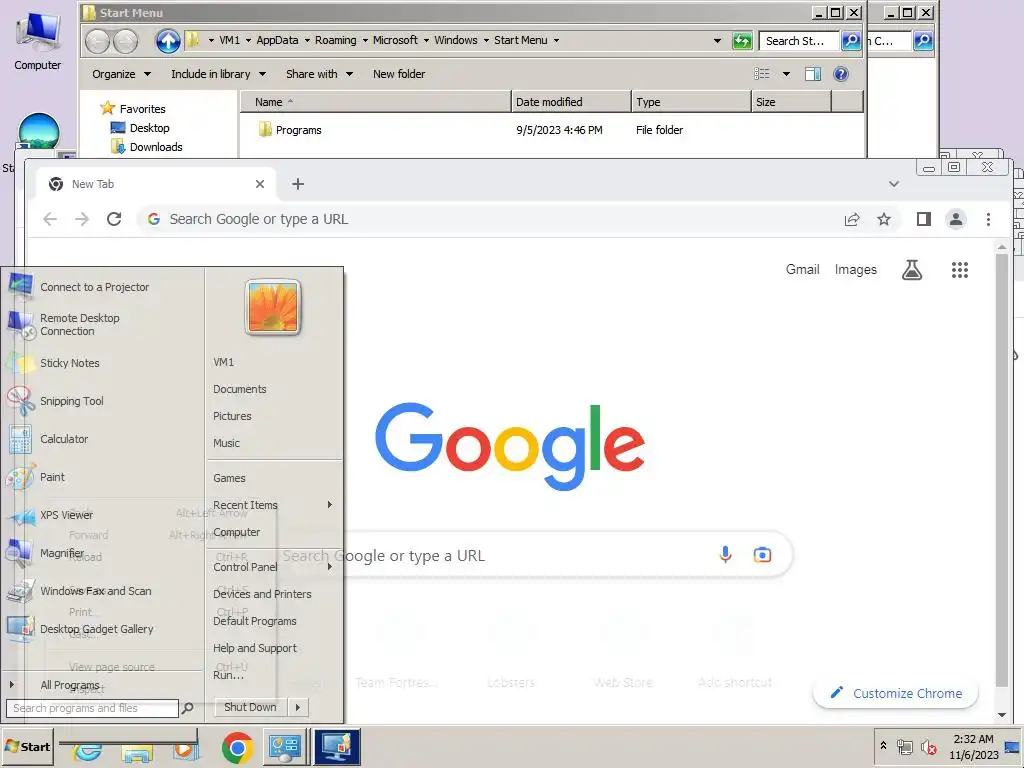Open a new Chrome tab with plus
The image size is (1024, 768).
click(x=298, y=184)
